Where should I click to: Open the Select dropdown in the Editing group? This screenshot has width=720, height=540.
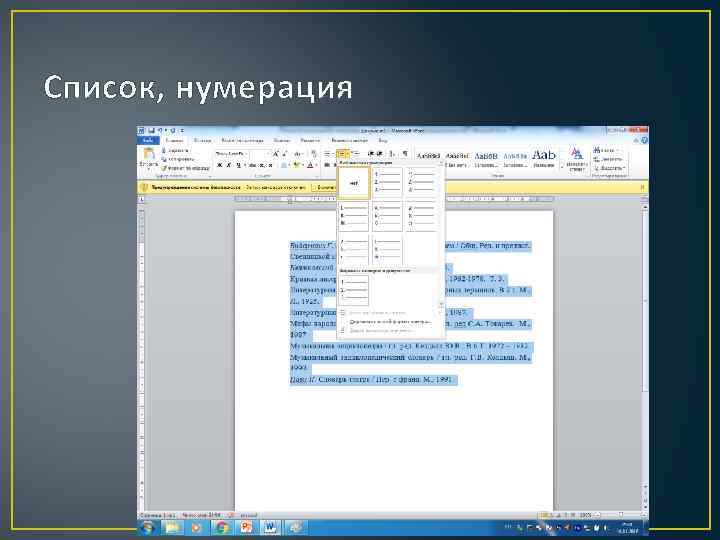coord(609,168)
